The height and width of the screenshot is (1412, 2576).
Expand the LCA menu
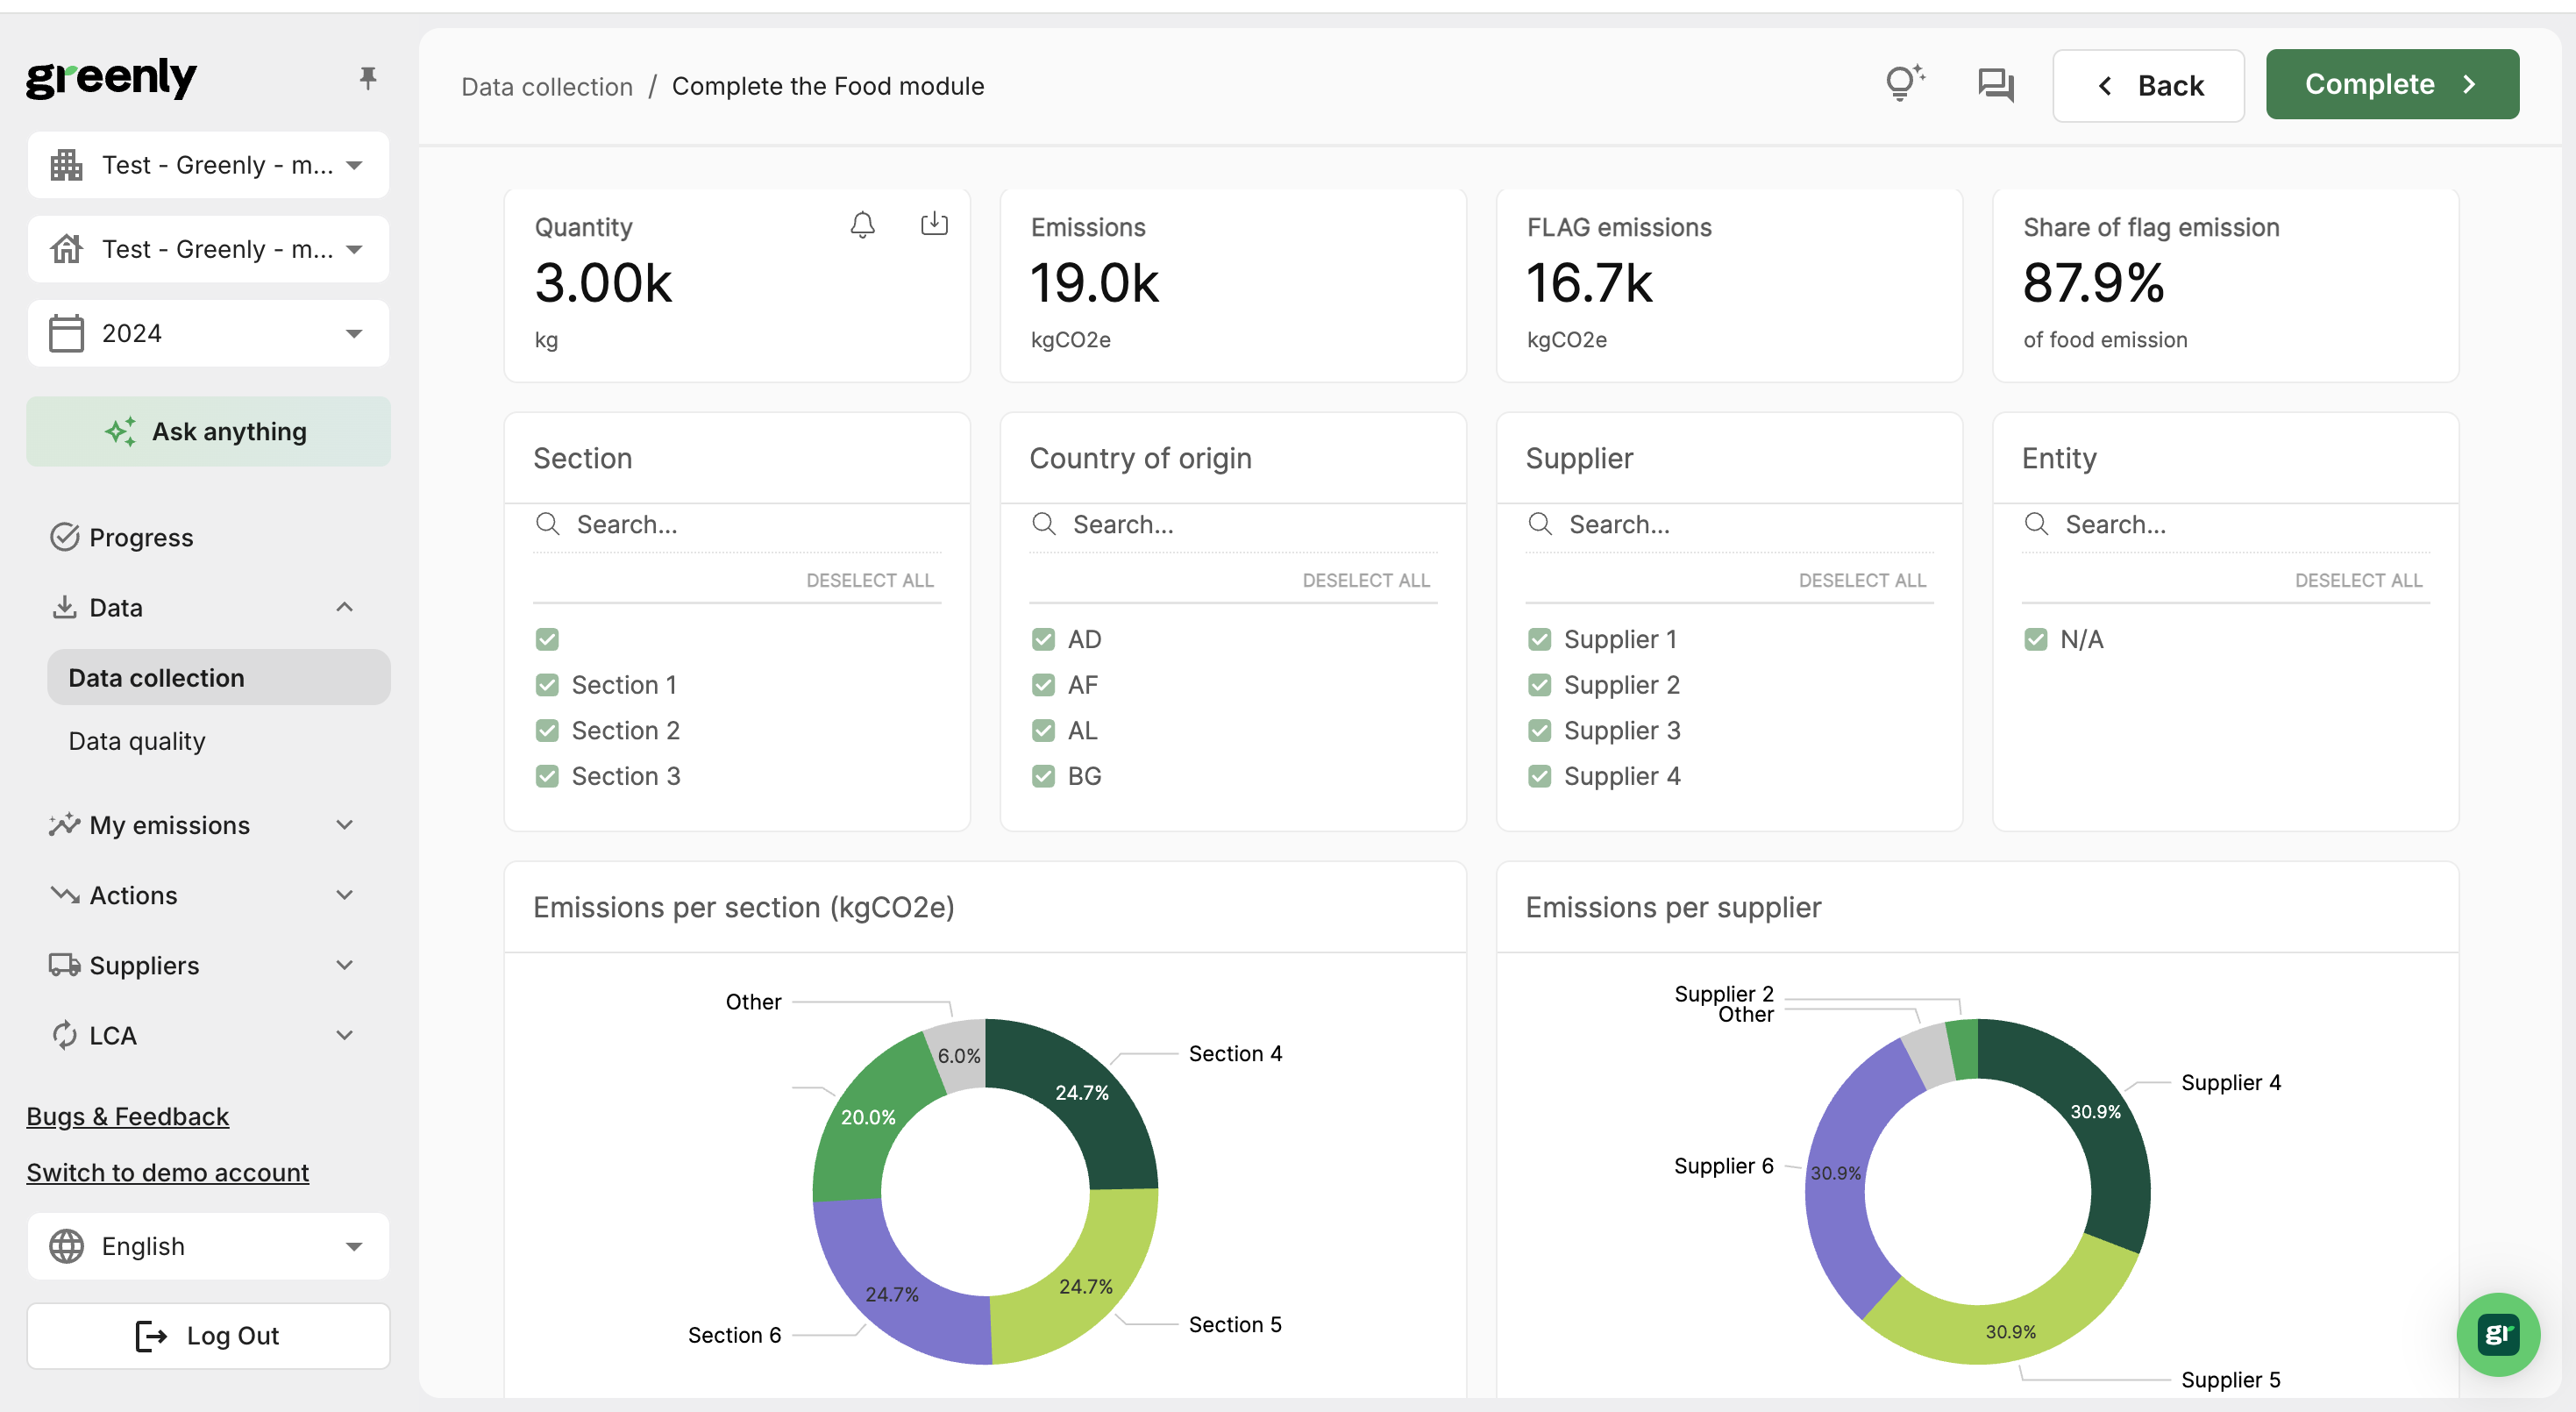point(345,1035)
